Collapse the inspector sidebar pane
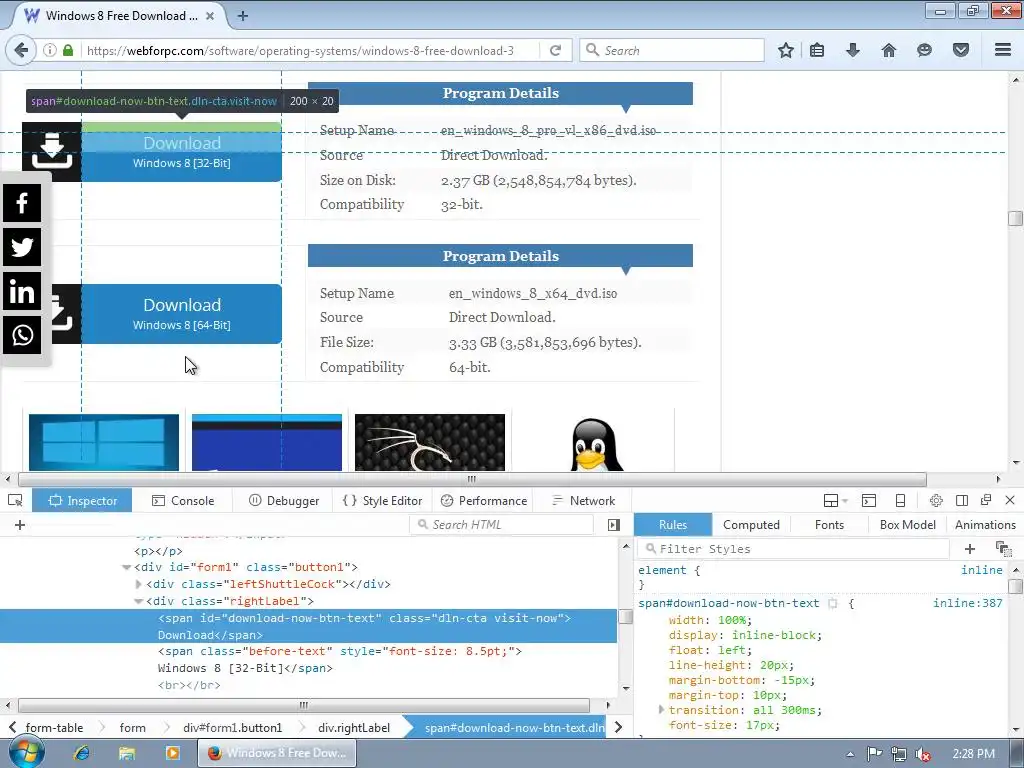 [x=614, y=525]
